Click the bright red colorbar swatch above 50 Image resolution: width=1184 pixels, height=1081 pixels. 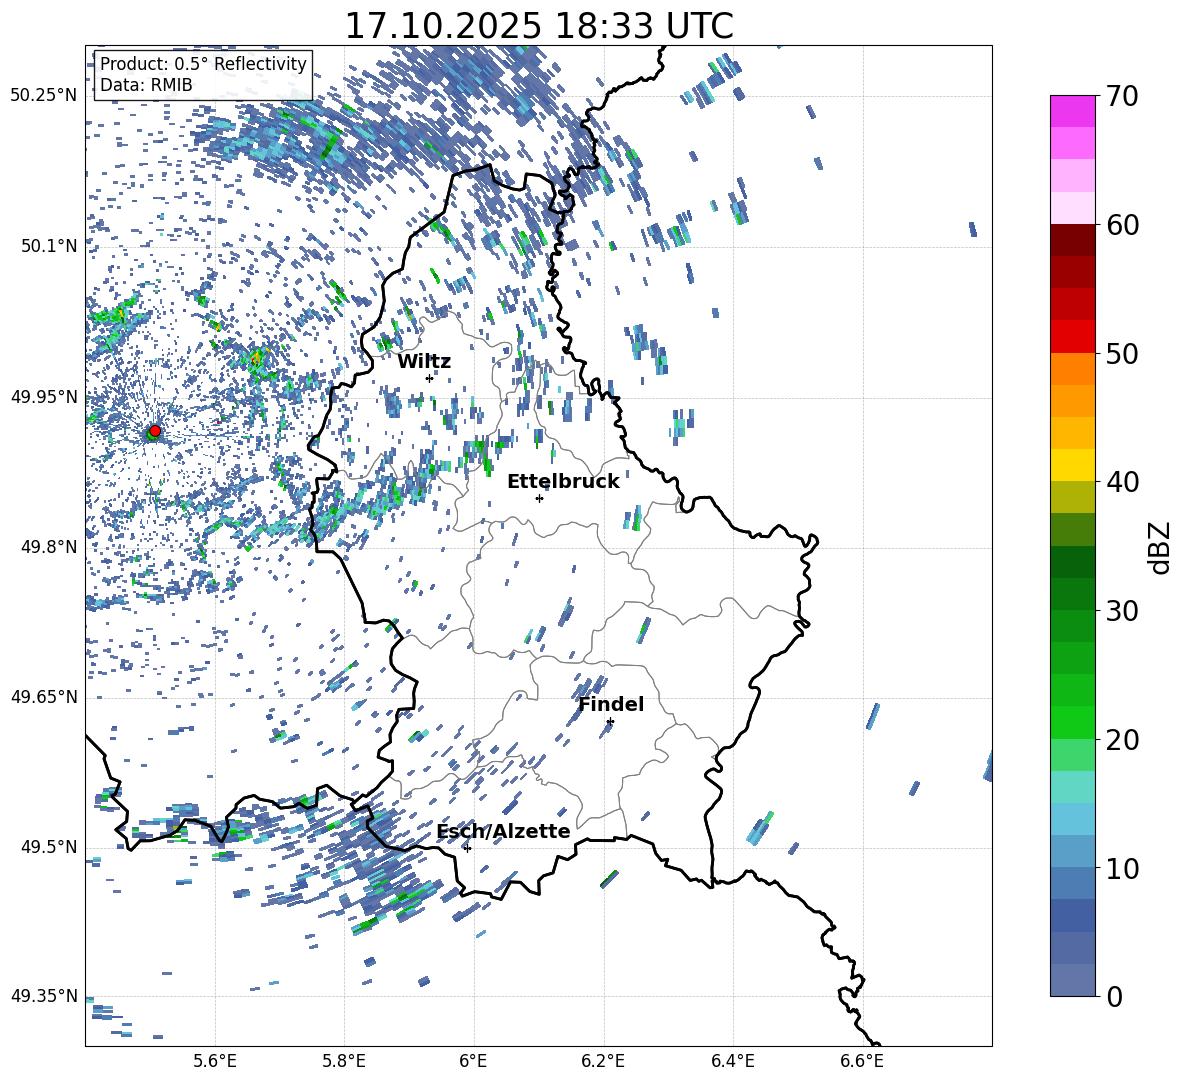(1072, 337)
